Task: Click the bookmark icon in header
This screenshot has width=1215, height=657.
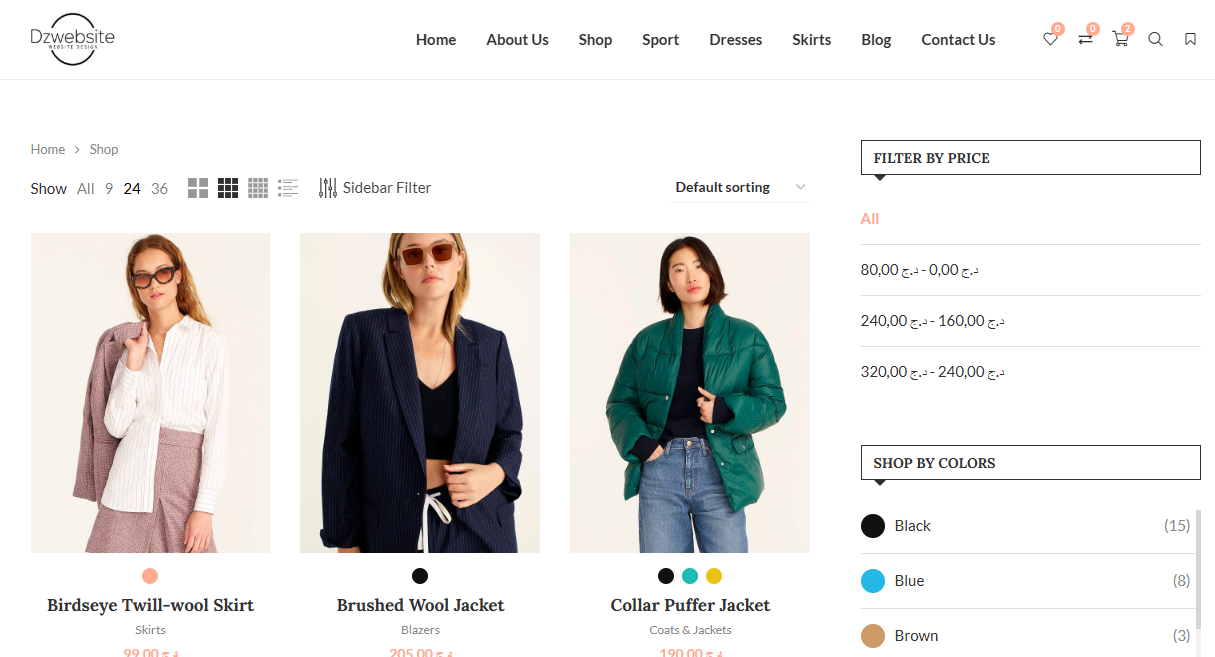Action: (1190, 40)
